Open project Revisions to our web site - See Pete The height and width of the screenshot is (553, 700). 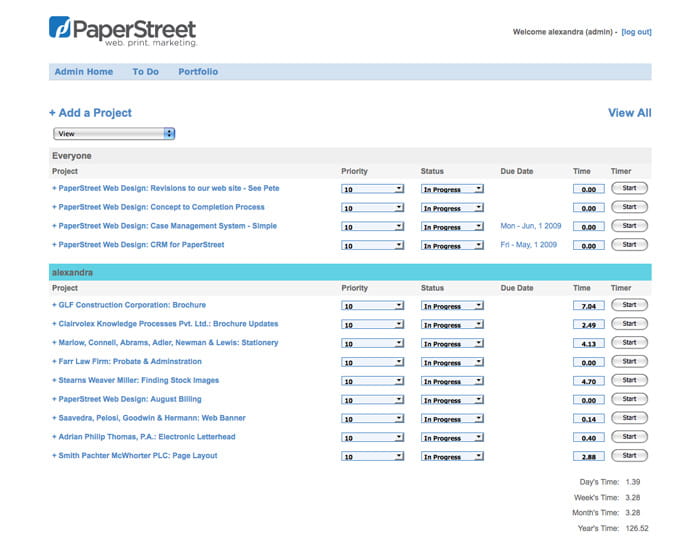point(166,188)
